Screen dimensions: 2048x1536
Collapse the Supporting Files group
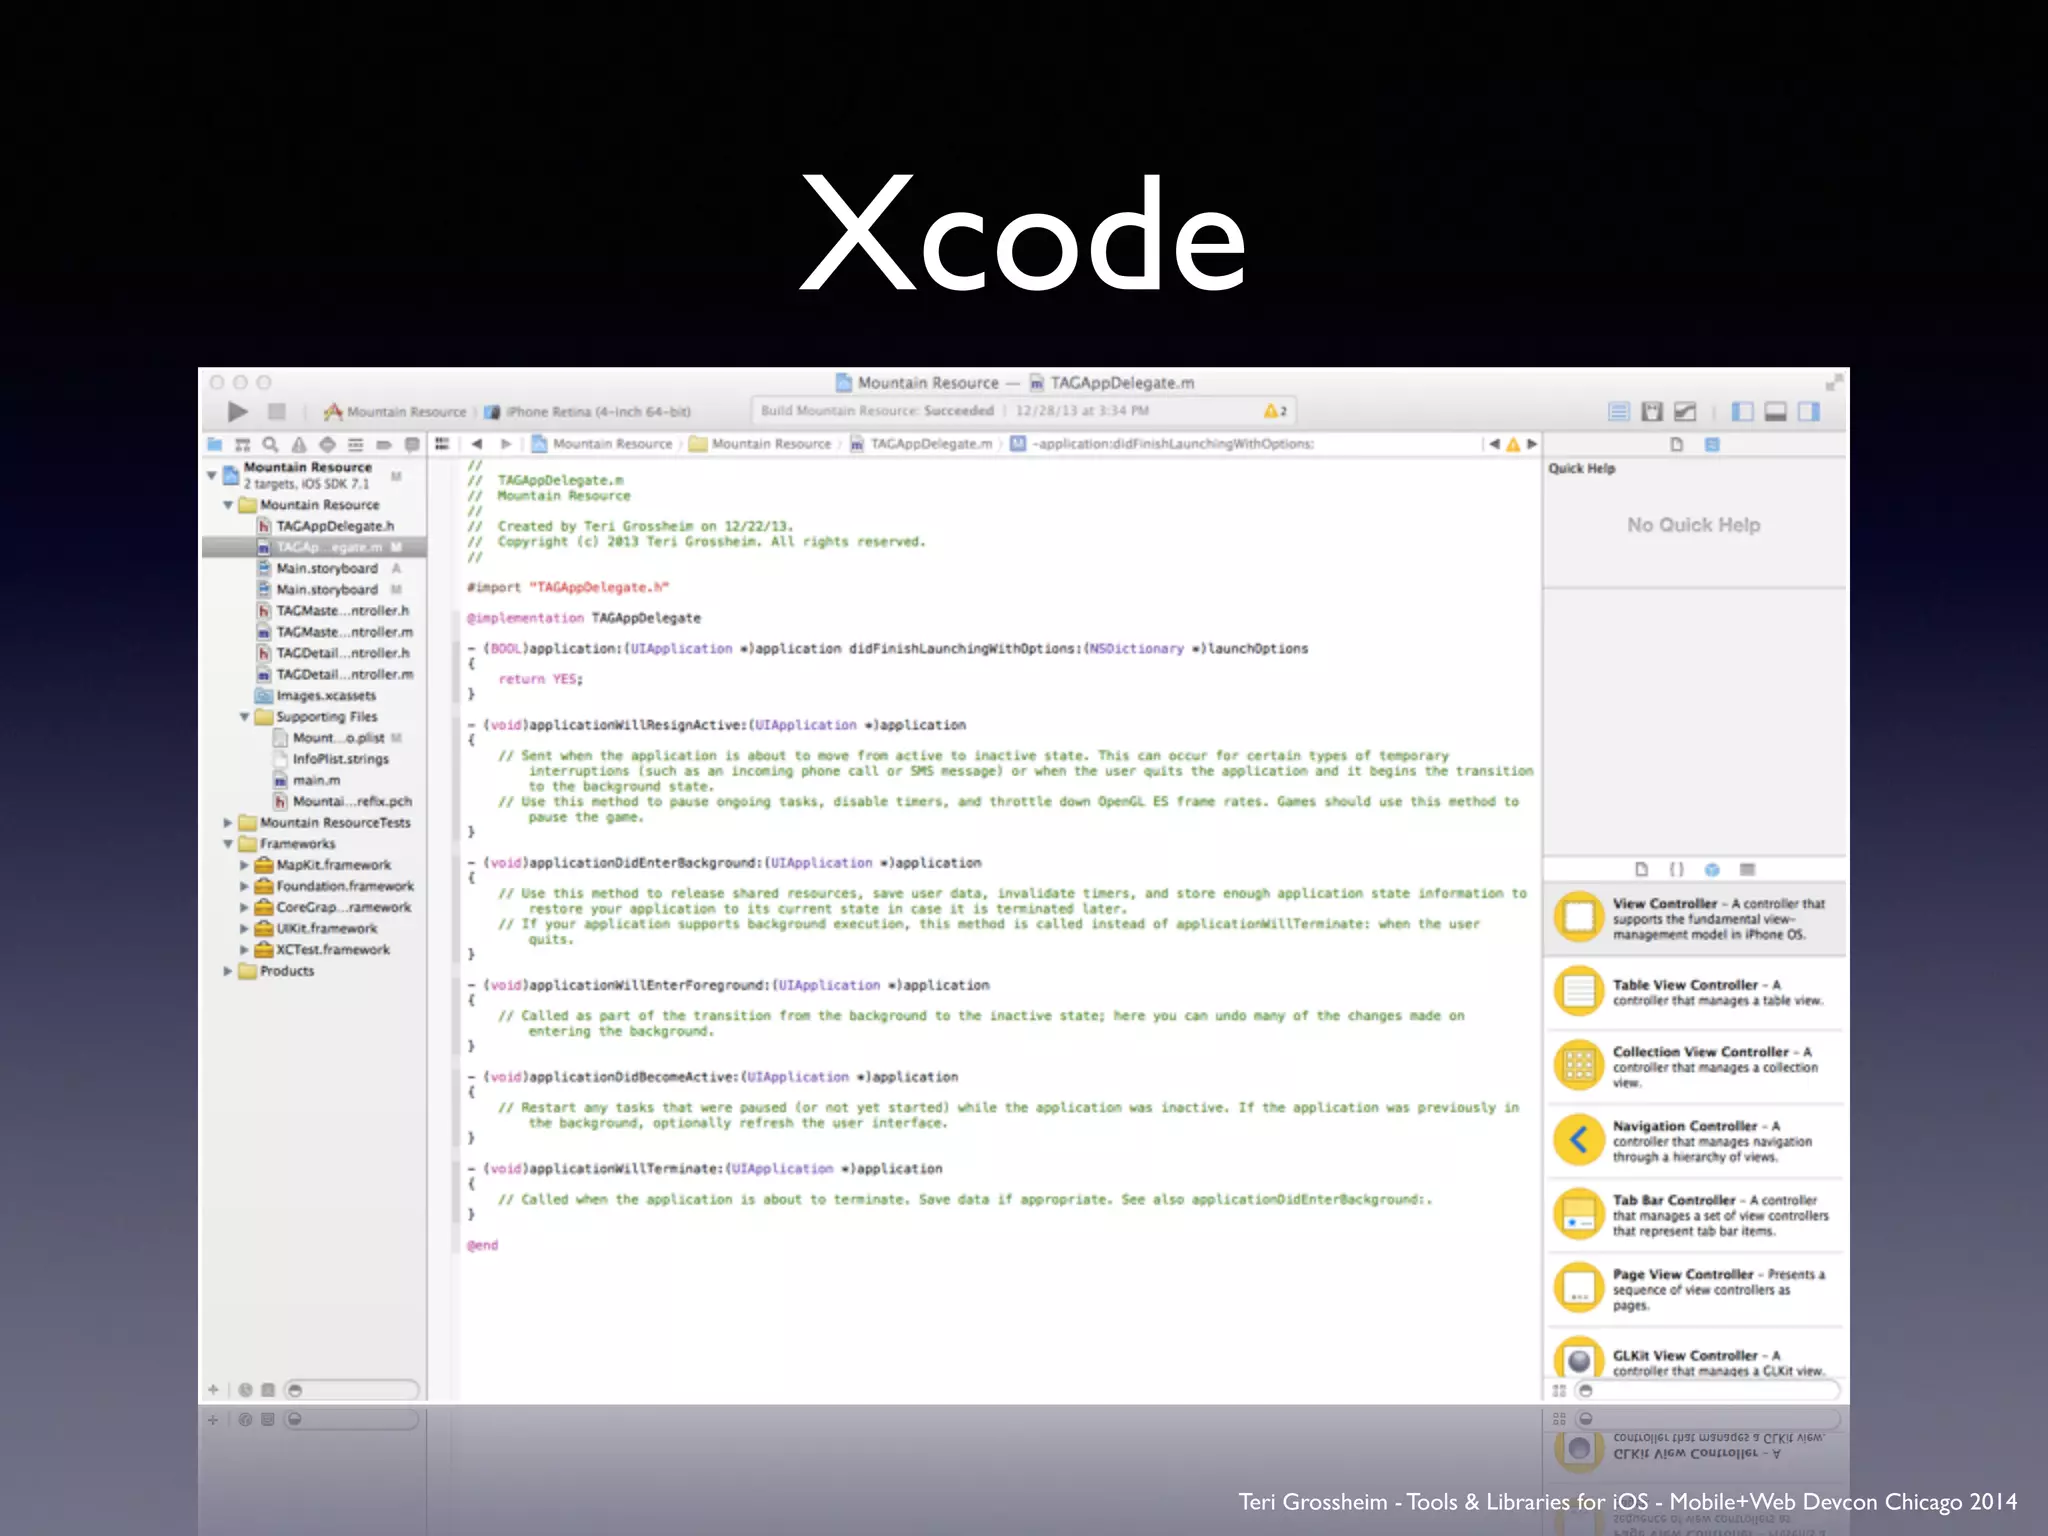tap(244, 717)
